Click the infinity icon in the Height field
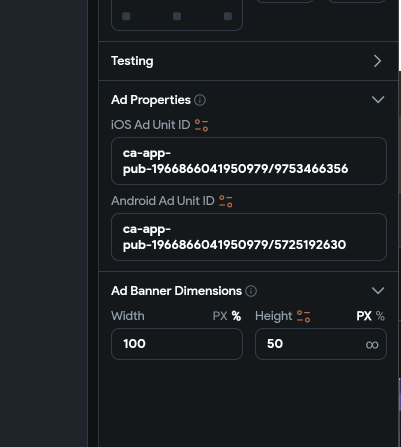This screenshot has width=401, height=447. (x=372, y=345)
